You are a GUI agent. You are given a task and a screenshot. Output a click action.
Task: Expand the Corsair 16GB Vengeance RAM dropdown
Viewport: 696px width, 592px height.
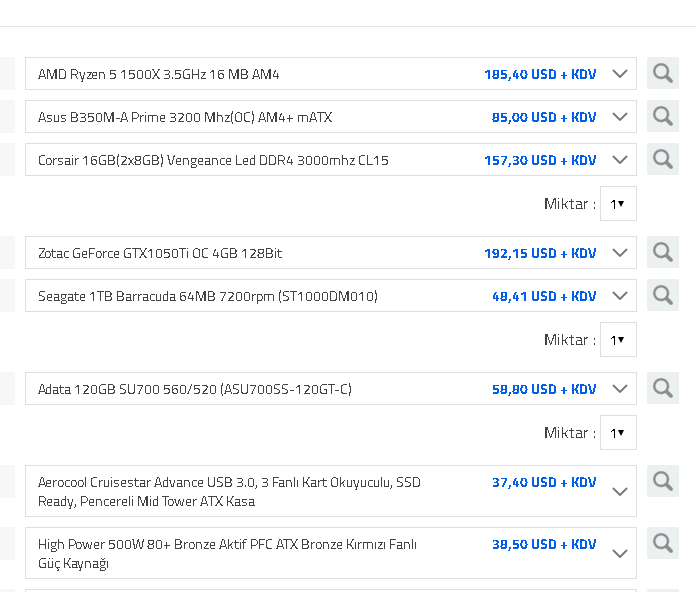pyautogui.click(x=619, y=160)
